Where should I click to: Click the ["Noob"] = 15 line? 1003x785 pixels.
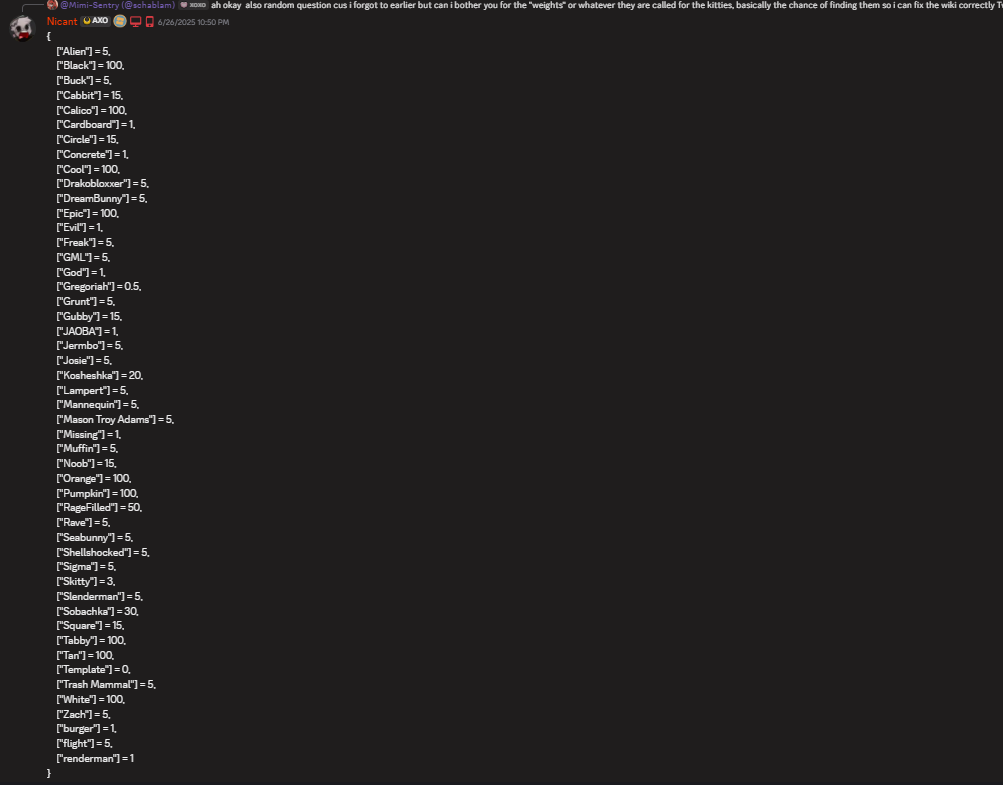86,463
